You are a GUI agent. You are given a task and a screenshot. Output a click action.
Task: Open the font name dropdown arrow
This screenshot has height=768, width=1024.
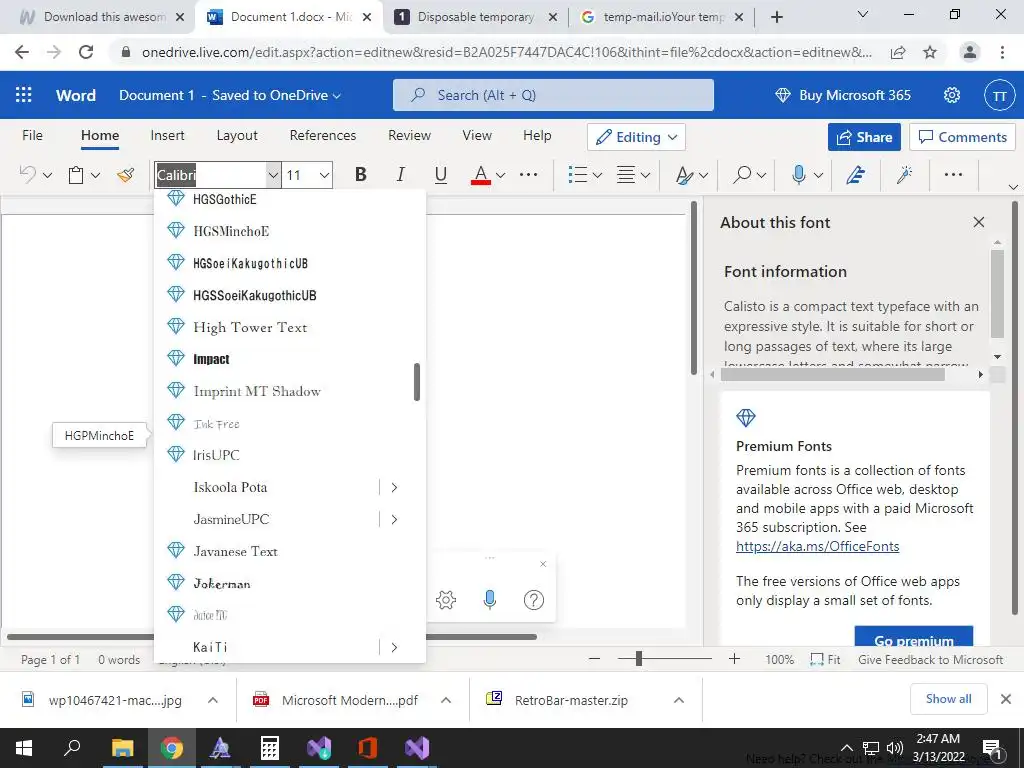tap(273, 175)
